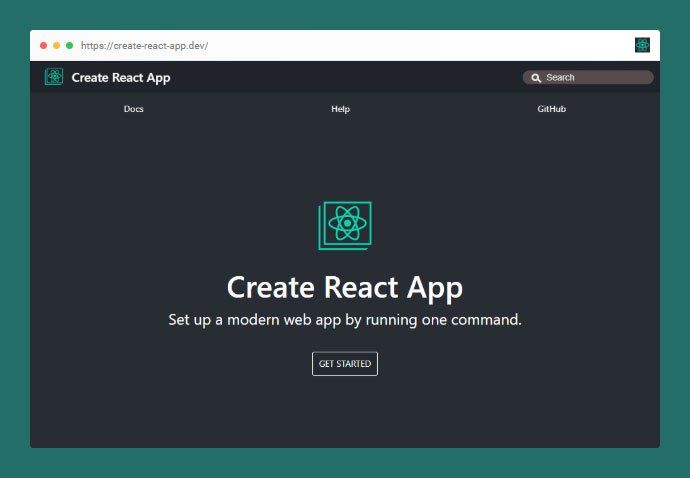The width and height of the screenshot is (690, 478).
Task: Click the Create React App navbar logo icon
Action: [54, 77]
